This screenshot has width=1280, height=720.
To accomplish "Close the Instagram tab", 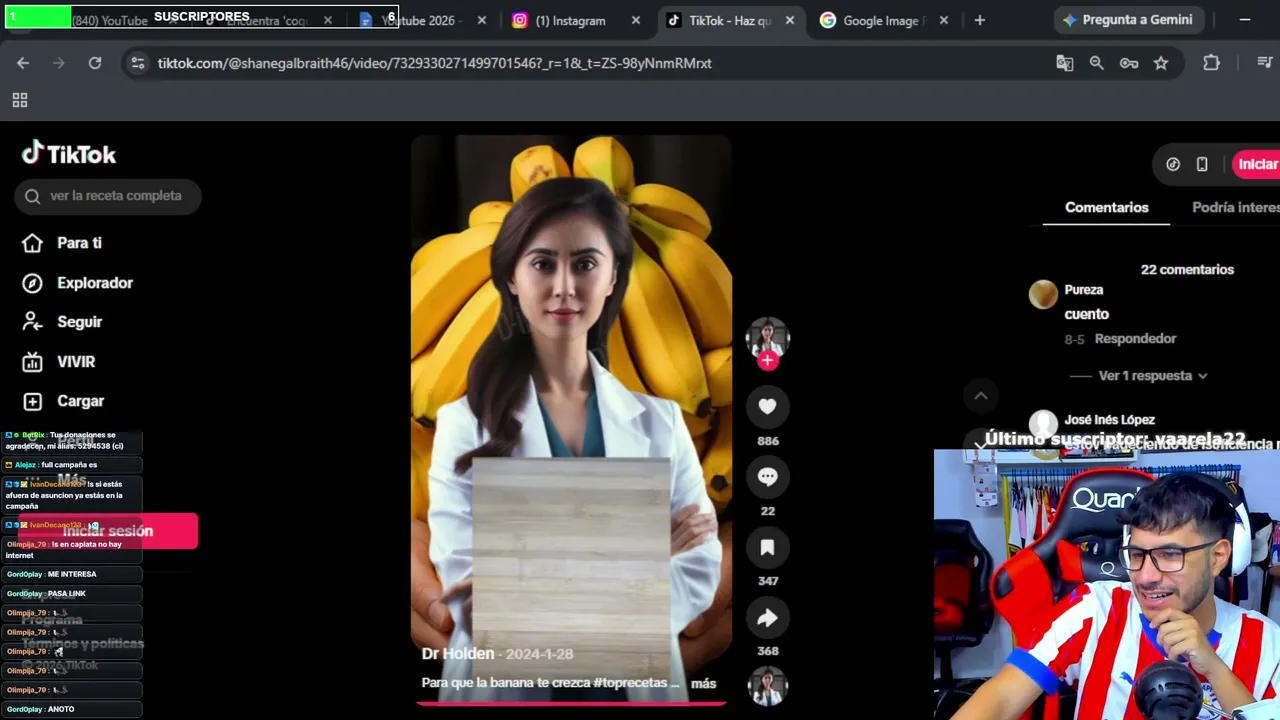I will [x=636, y=20].
